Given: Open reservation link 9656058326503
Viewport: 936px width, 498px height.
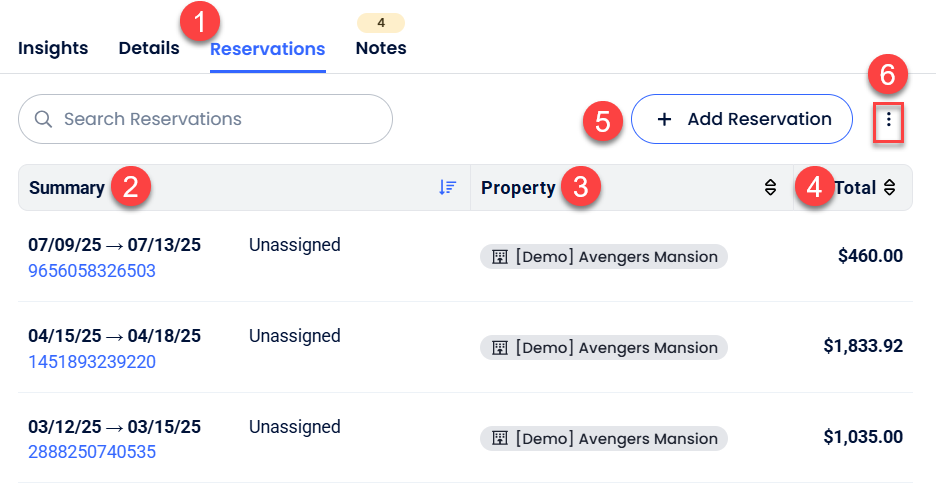Looking at the screenshot, I should [x=92, y=271].
